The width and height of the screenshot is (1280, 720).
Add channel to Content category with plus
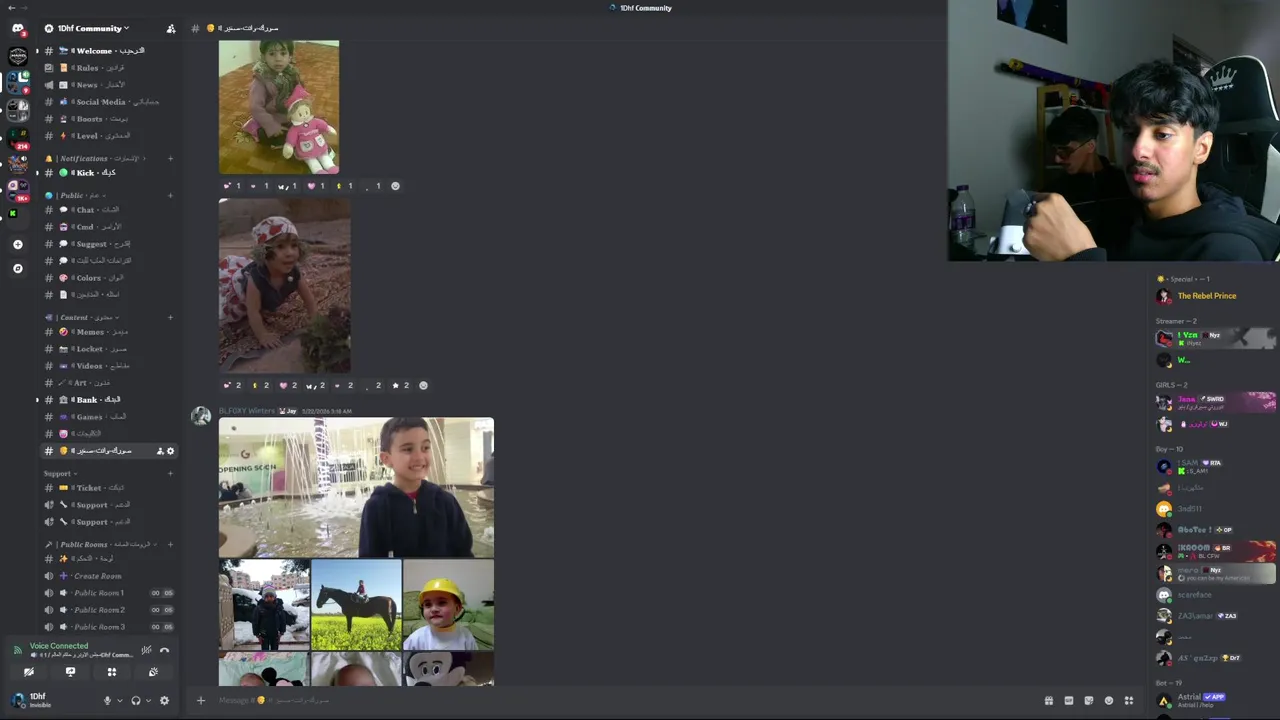coord(170,317)
